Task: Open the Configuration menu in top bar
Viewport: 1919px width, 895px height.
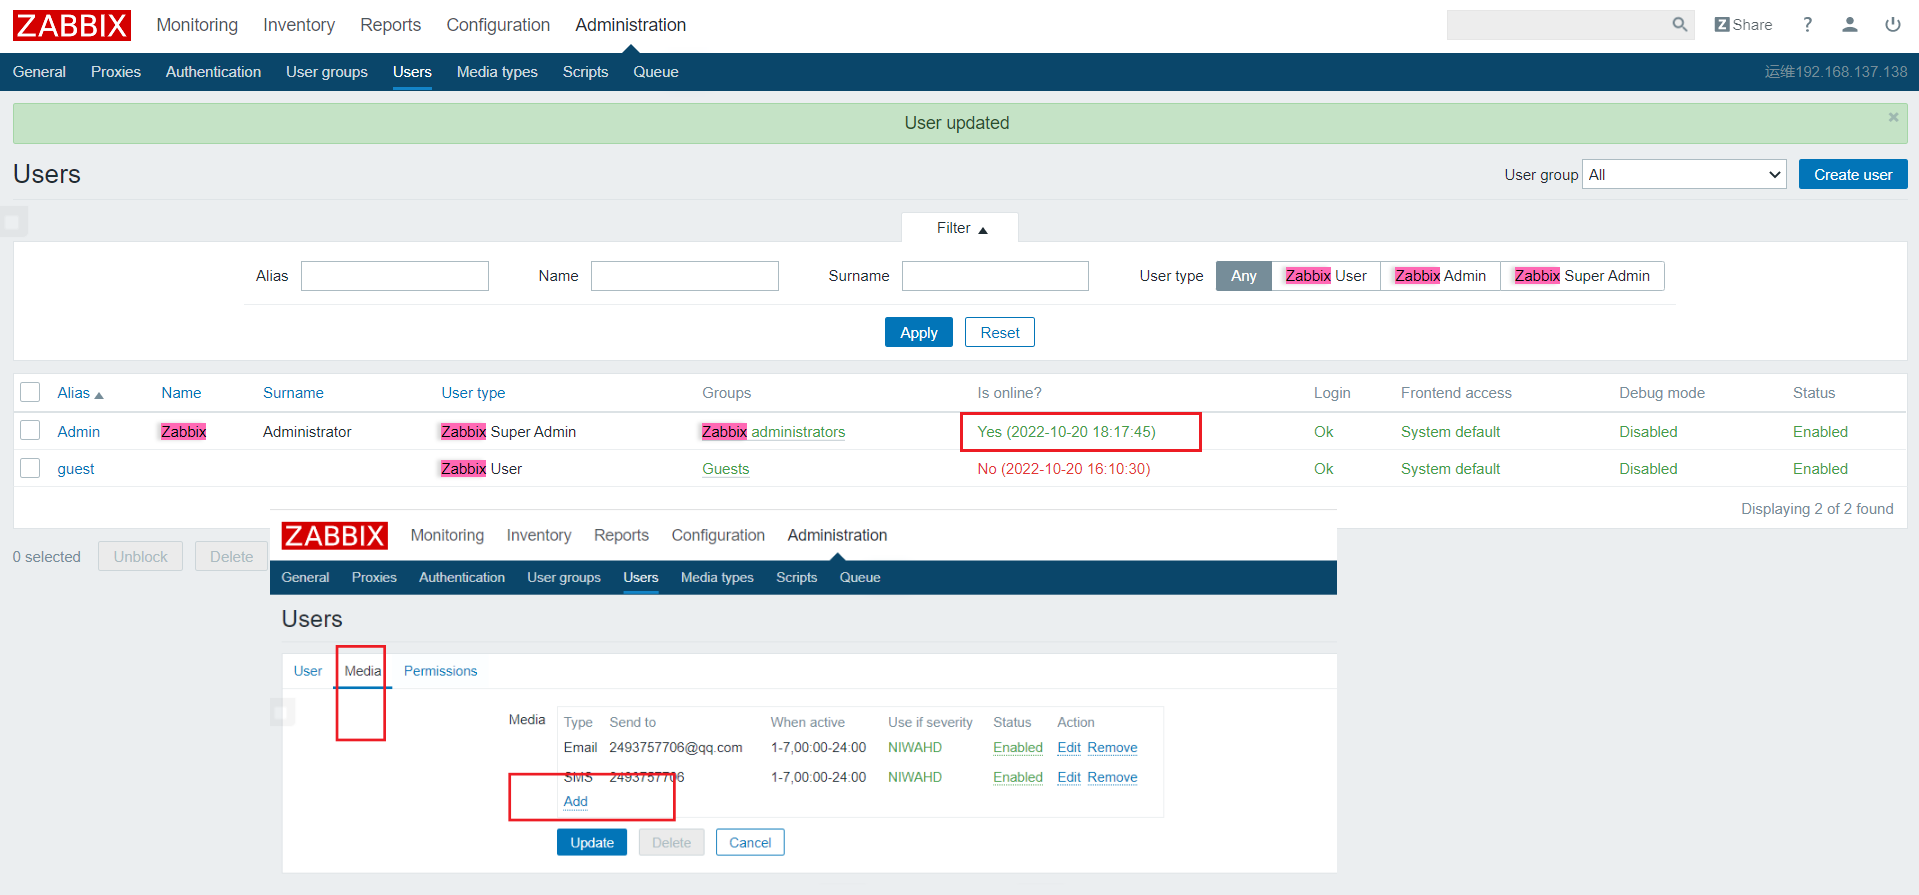Action: pyautogui.click(x=498, y=25)
